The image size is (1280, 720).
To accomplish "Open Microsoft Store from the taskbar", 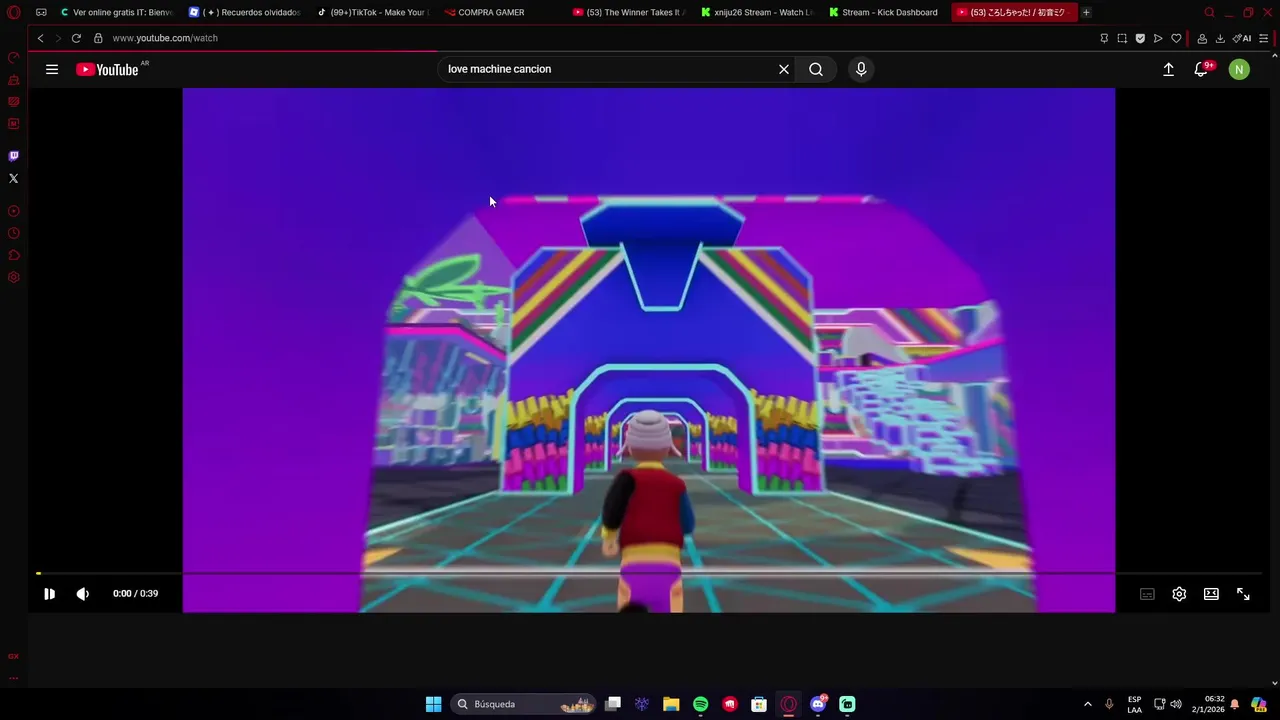I will point(759,704).
